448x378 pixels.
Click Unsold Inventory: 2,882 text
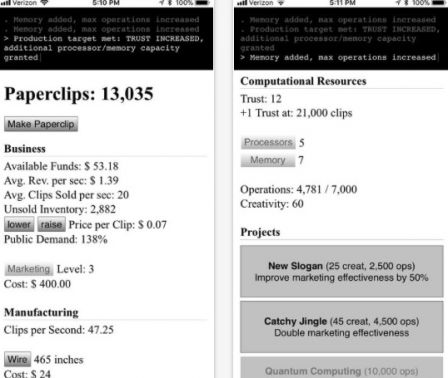click(60, 209)
